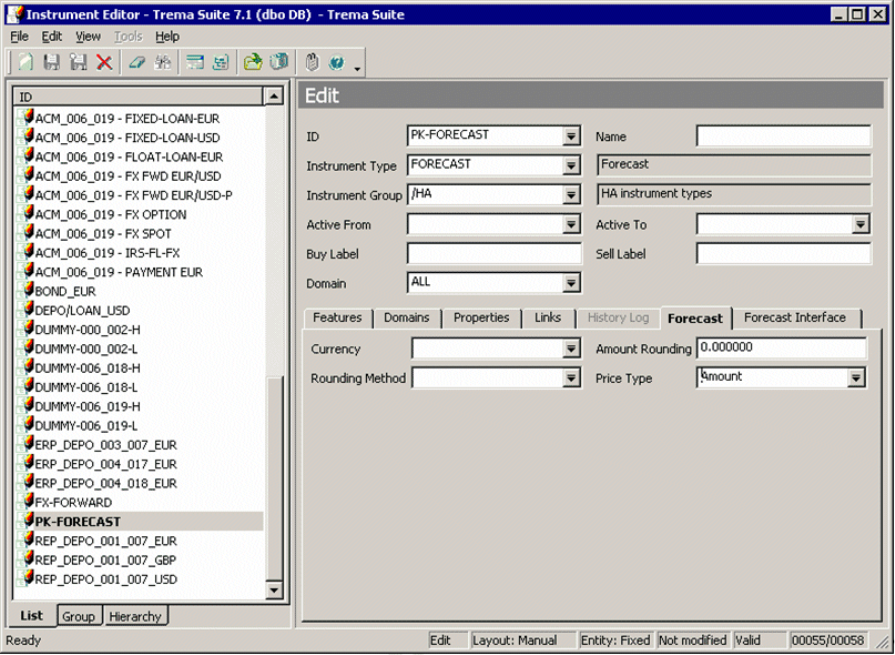Click the Amount Rounding input field

click(x=781, y=348)
